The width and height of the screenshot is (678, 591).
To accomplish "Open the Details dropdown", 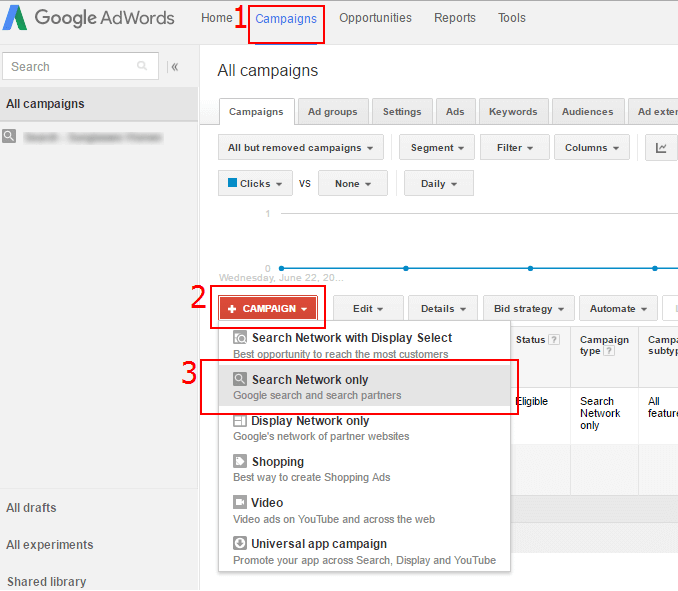I will (x=443, y=308).
